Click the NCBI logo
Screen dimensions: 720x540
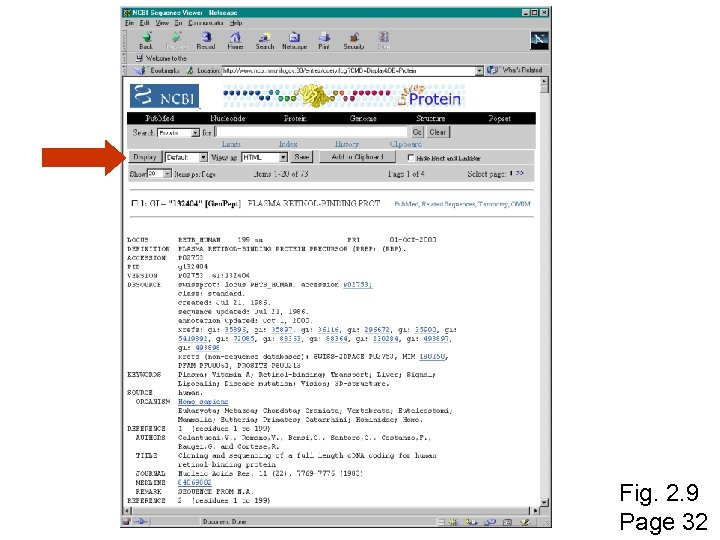coord(164,96)
